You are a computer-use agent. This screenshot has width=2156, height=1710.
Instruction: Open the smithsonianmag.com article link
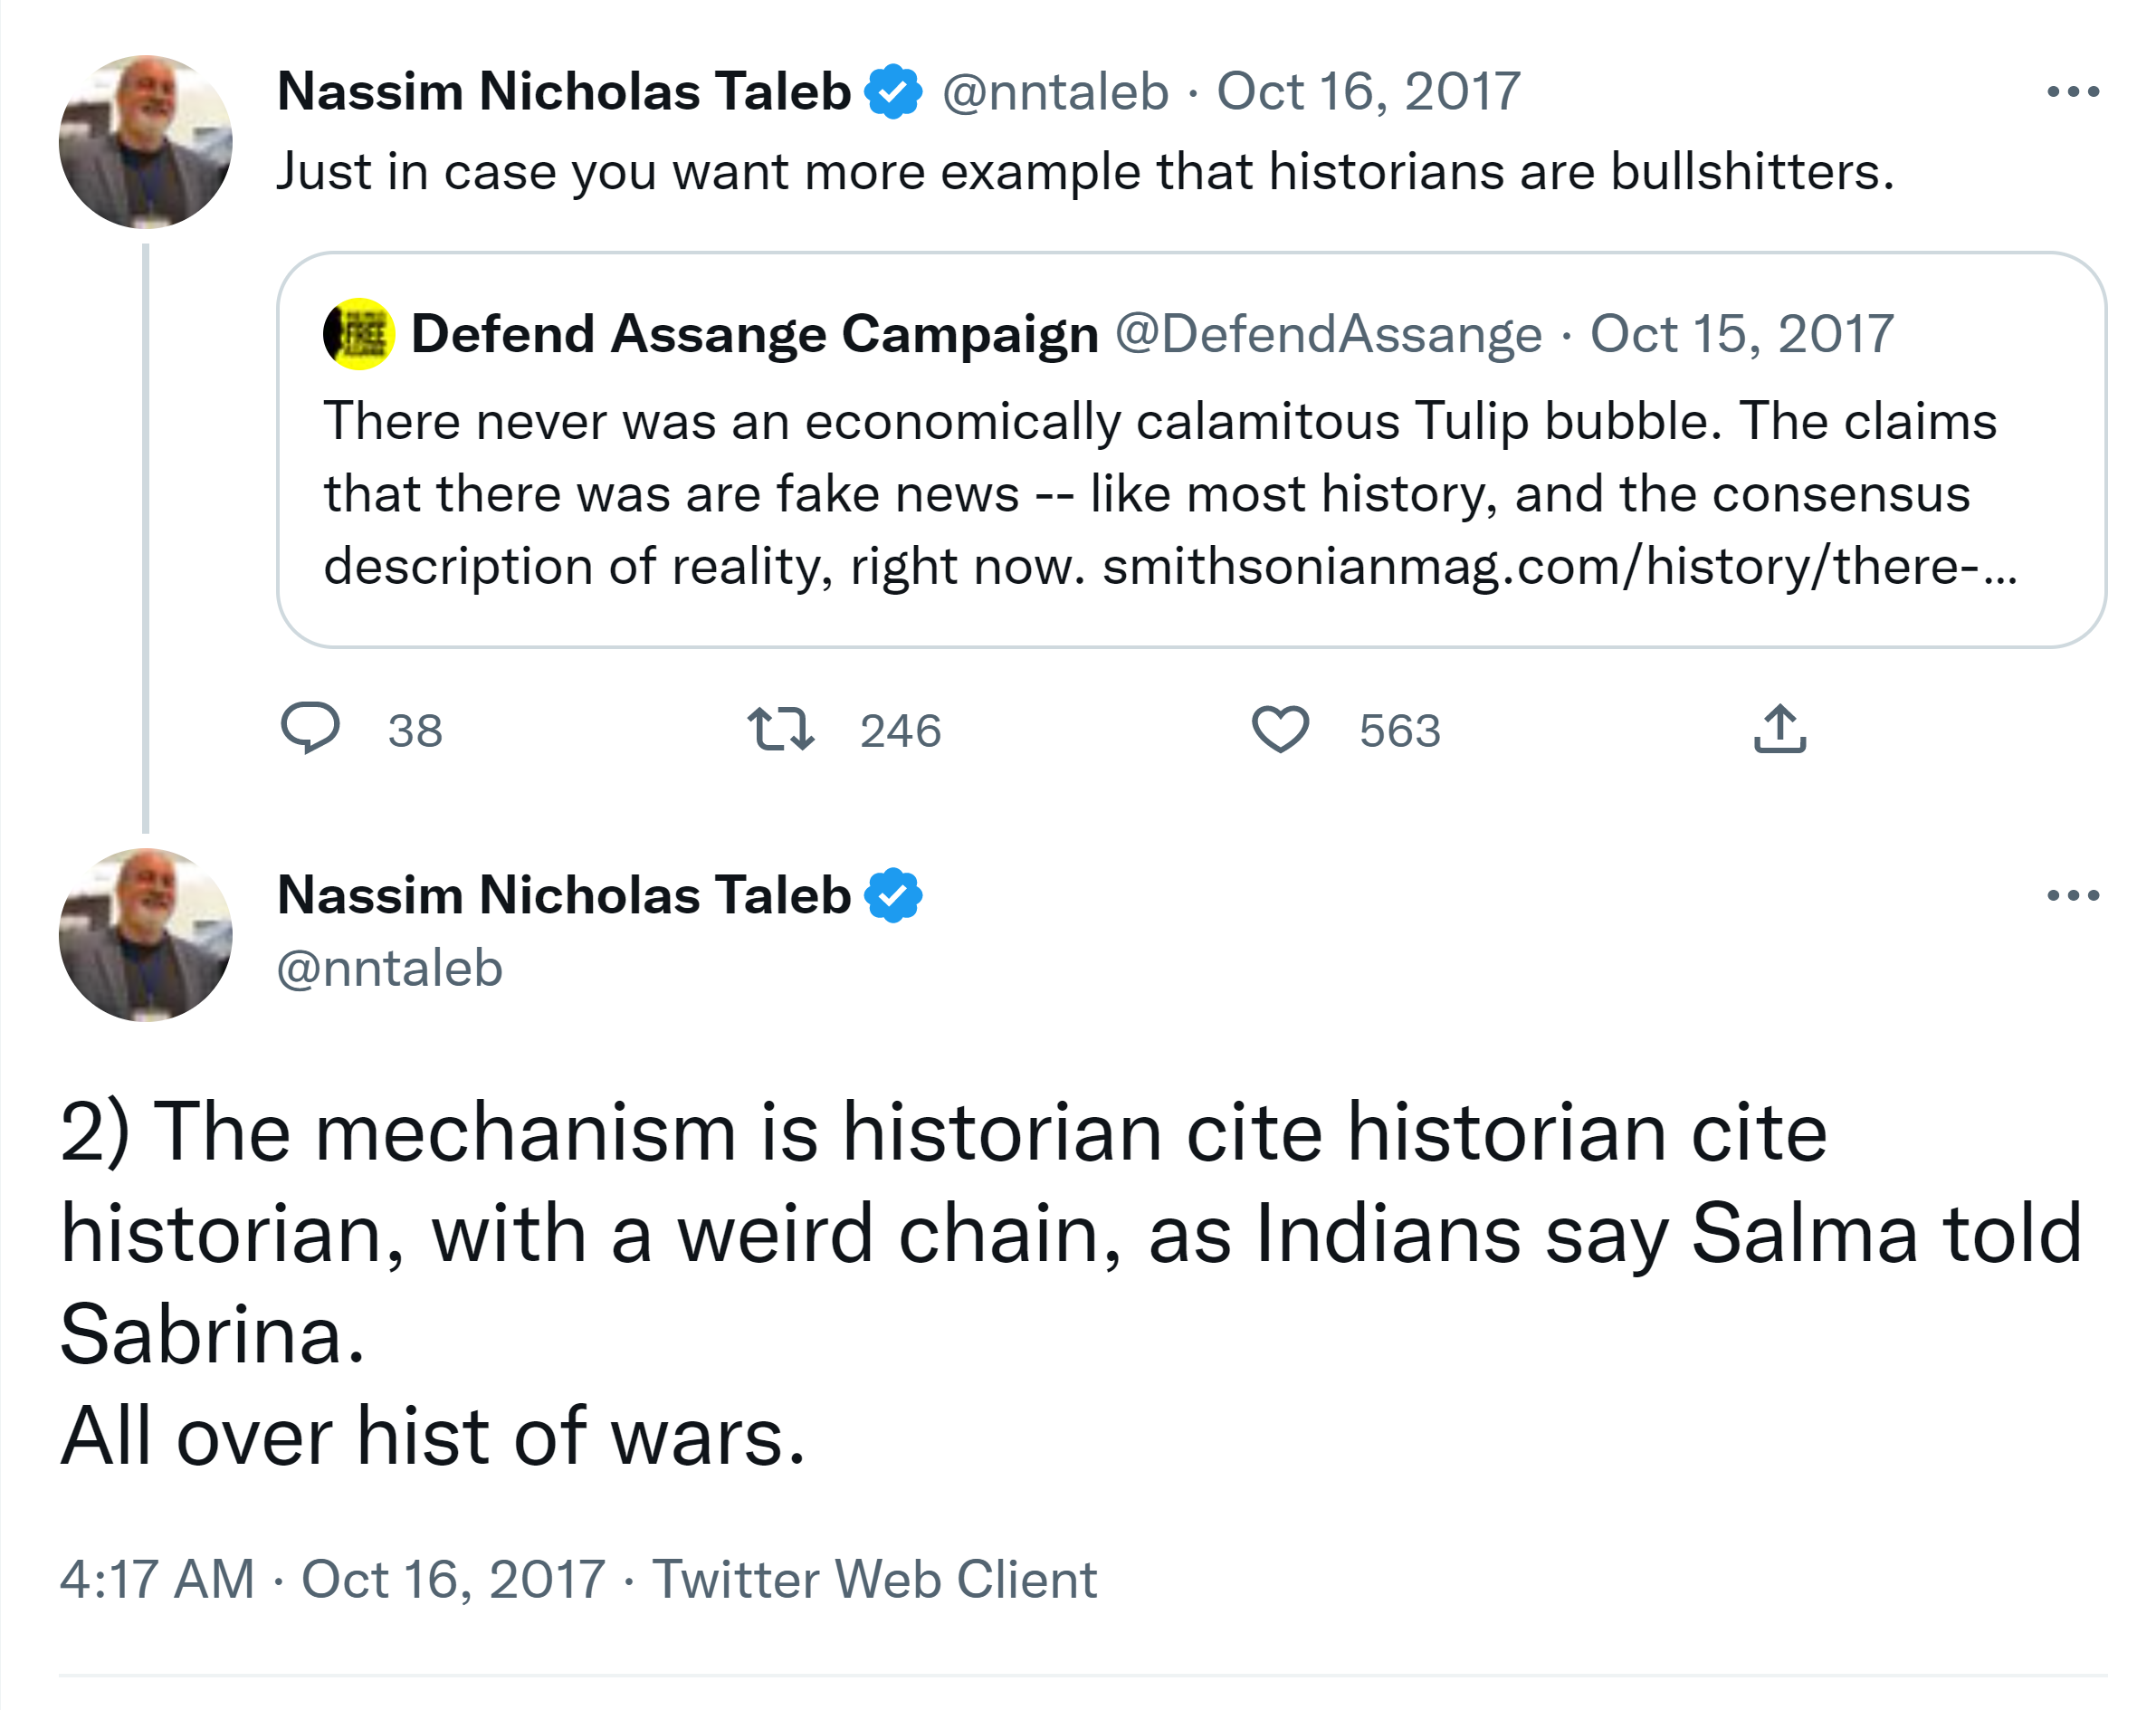click(1560, 567)
